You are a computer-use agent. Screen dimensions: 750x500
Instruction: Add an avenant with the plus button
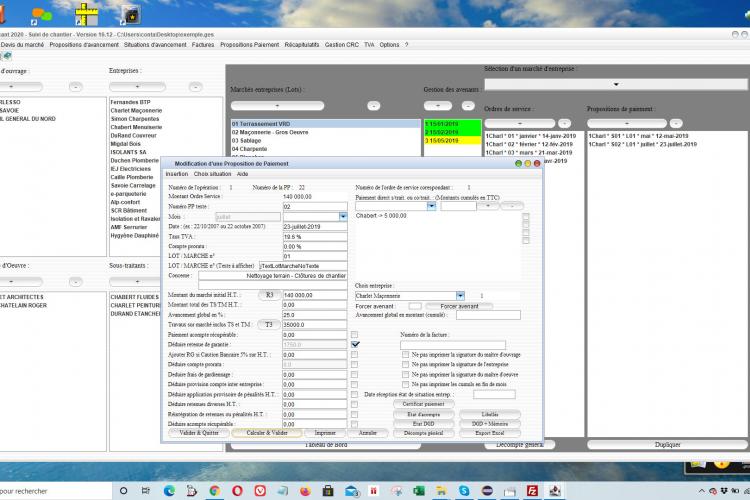438,106
